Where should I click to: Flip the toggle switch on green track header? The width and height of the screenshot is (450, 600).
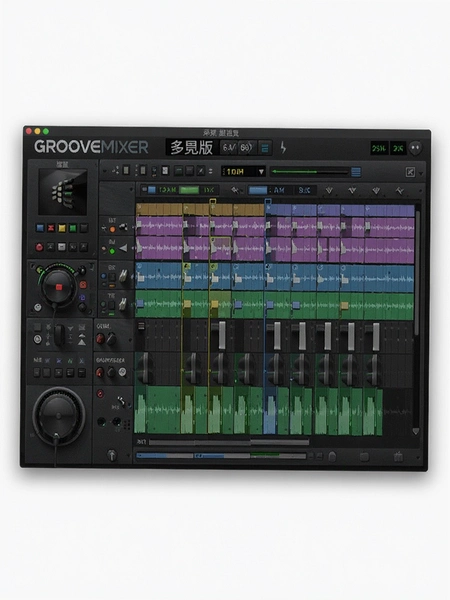click(122, 305)
